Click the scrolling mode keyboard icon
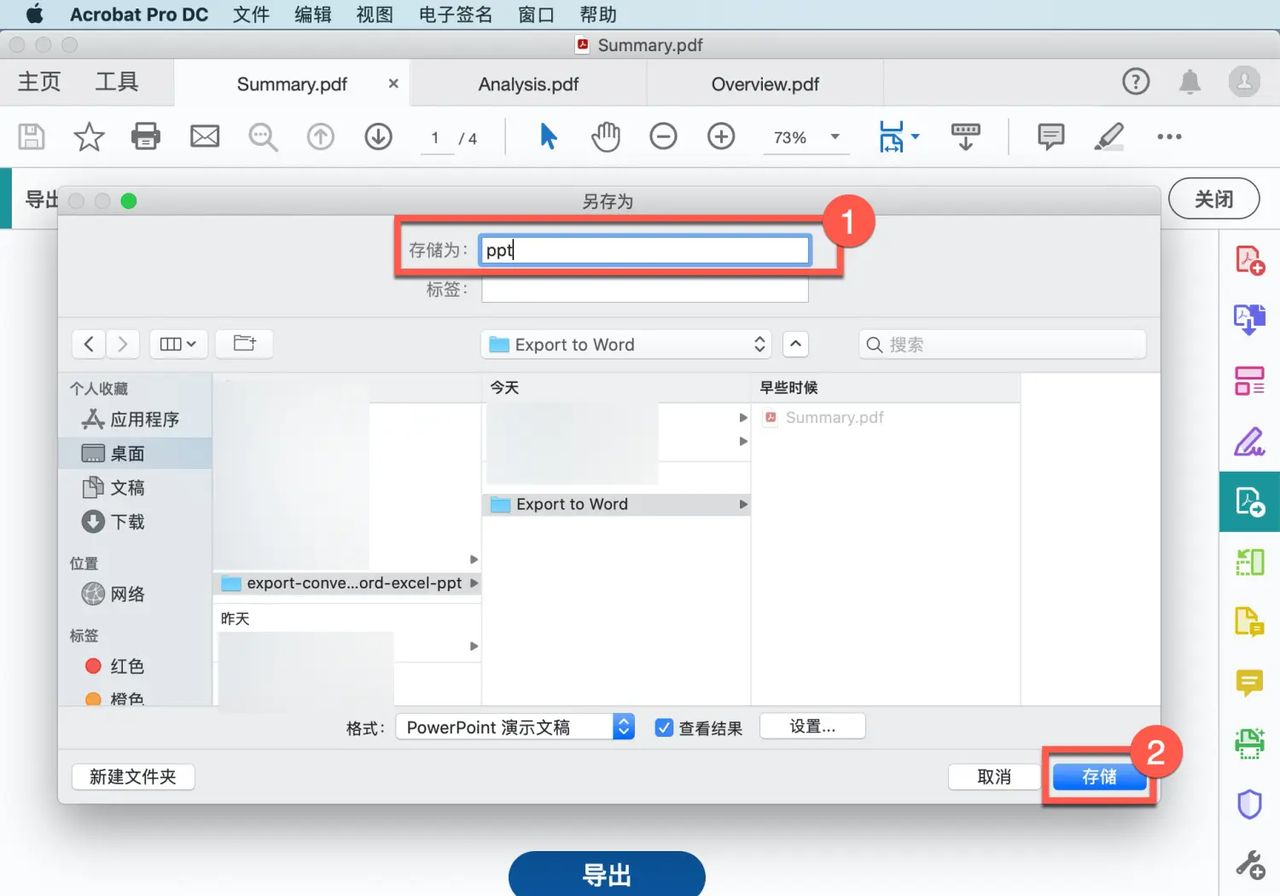Screen dimensions: 1280x896 965,137
